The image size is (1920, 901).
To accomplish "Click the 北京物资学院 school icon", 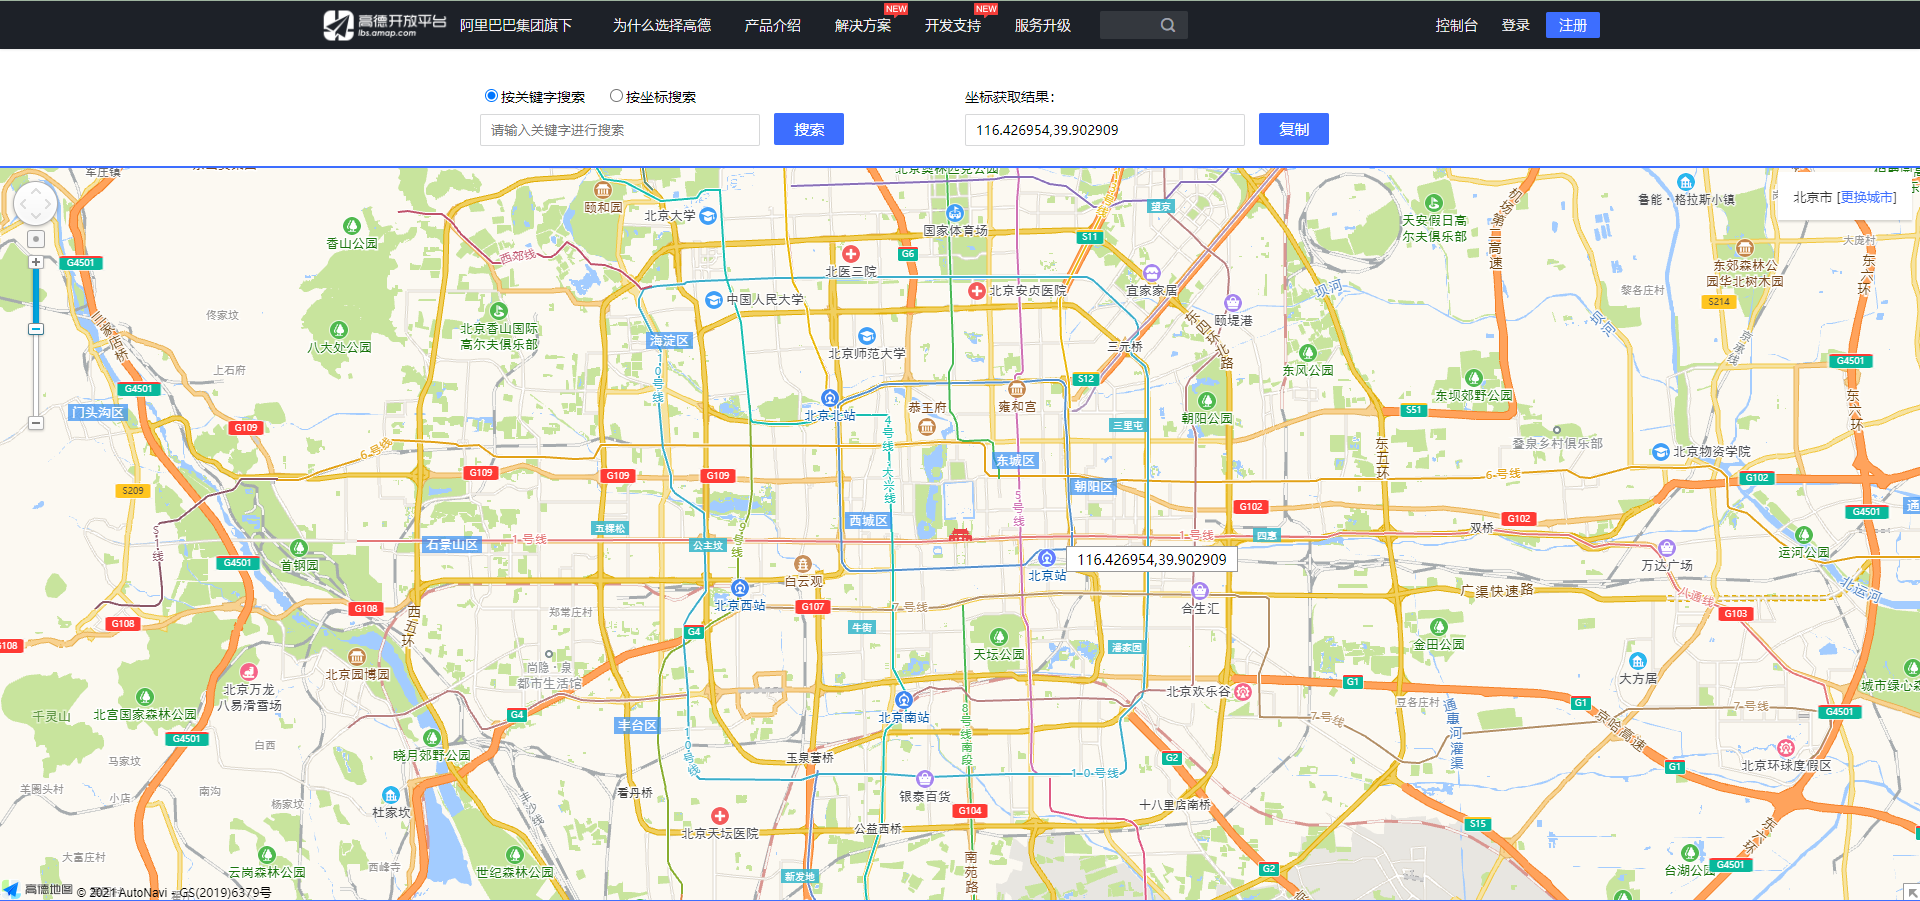I will tap(1661, 452).
